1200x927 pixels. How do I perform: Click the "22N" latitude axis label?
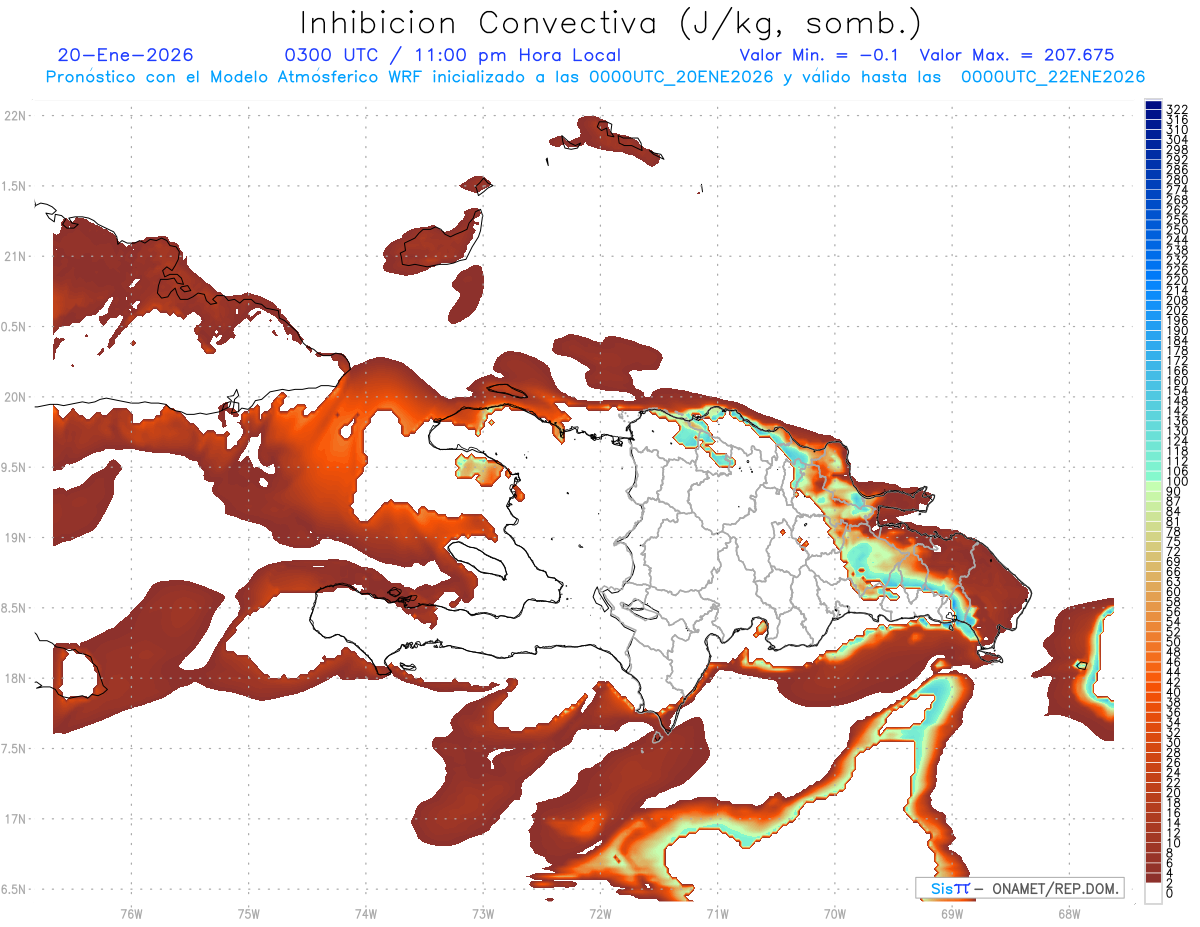pyautogui.click(x=15, y=116)
